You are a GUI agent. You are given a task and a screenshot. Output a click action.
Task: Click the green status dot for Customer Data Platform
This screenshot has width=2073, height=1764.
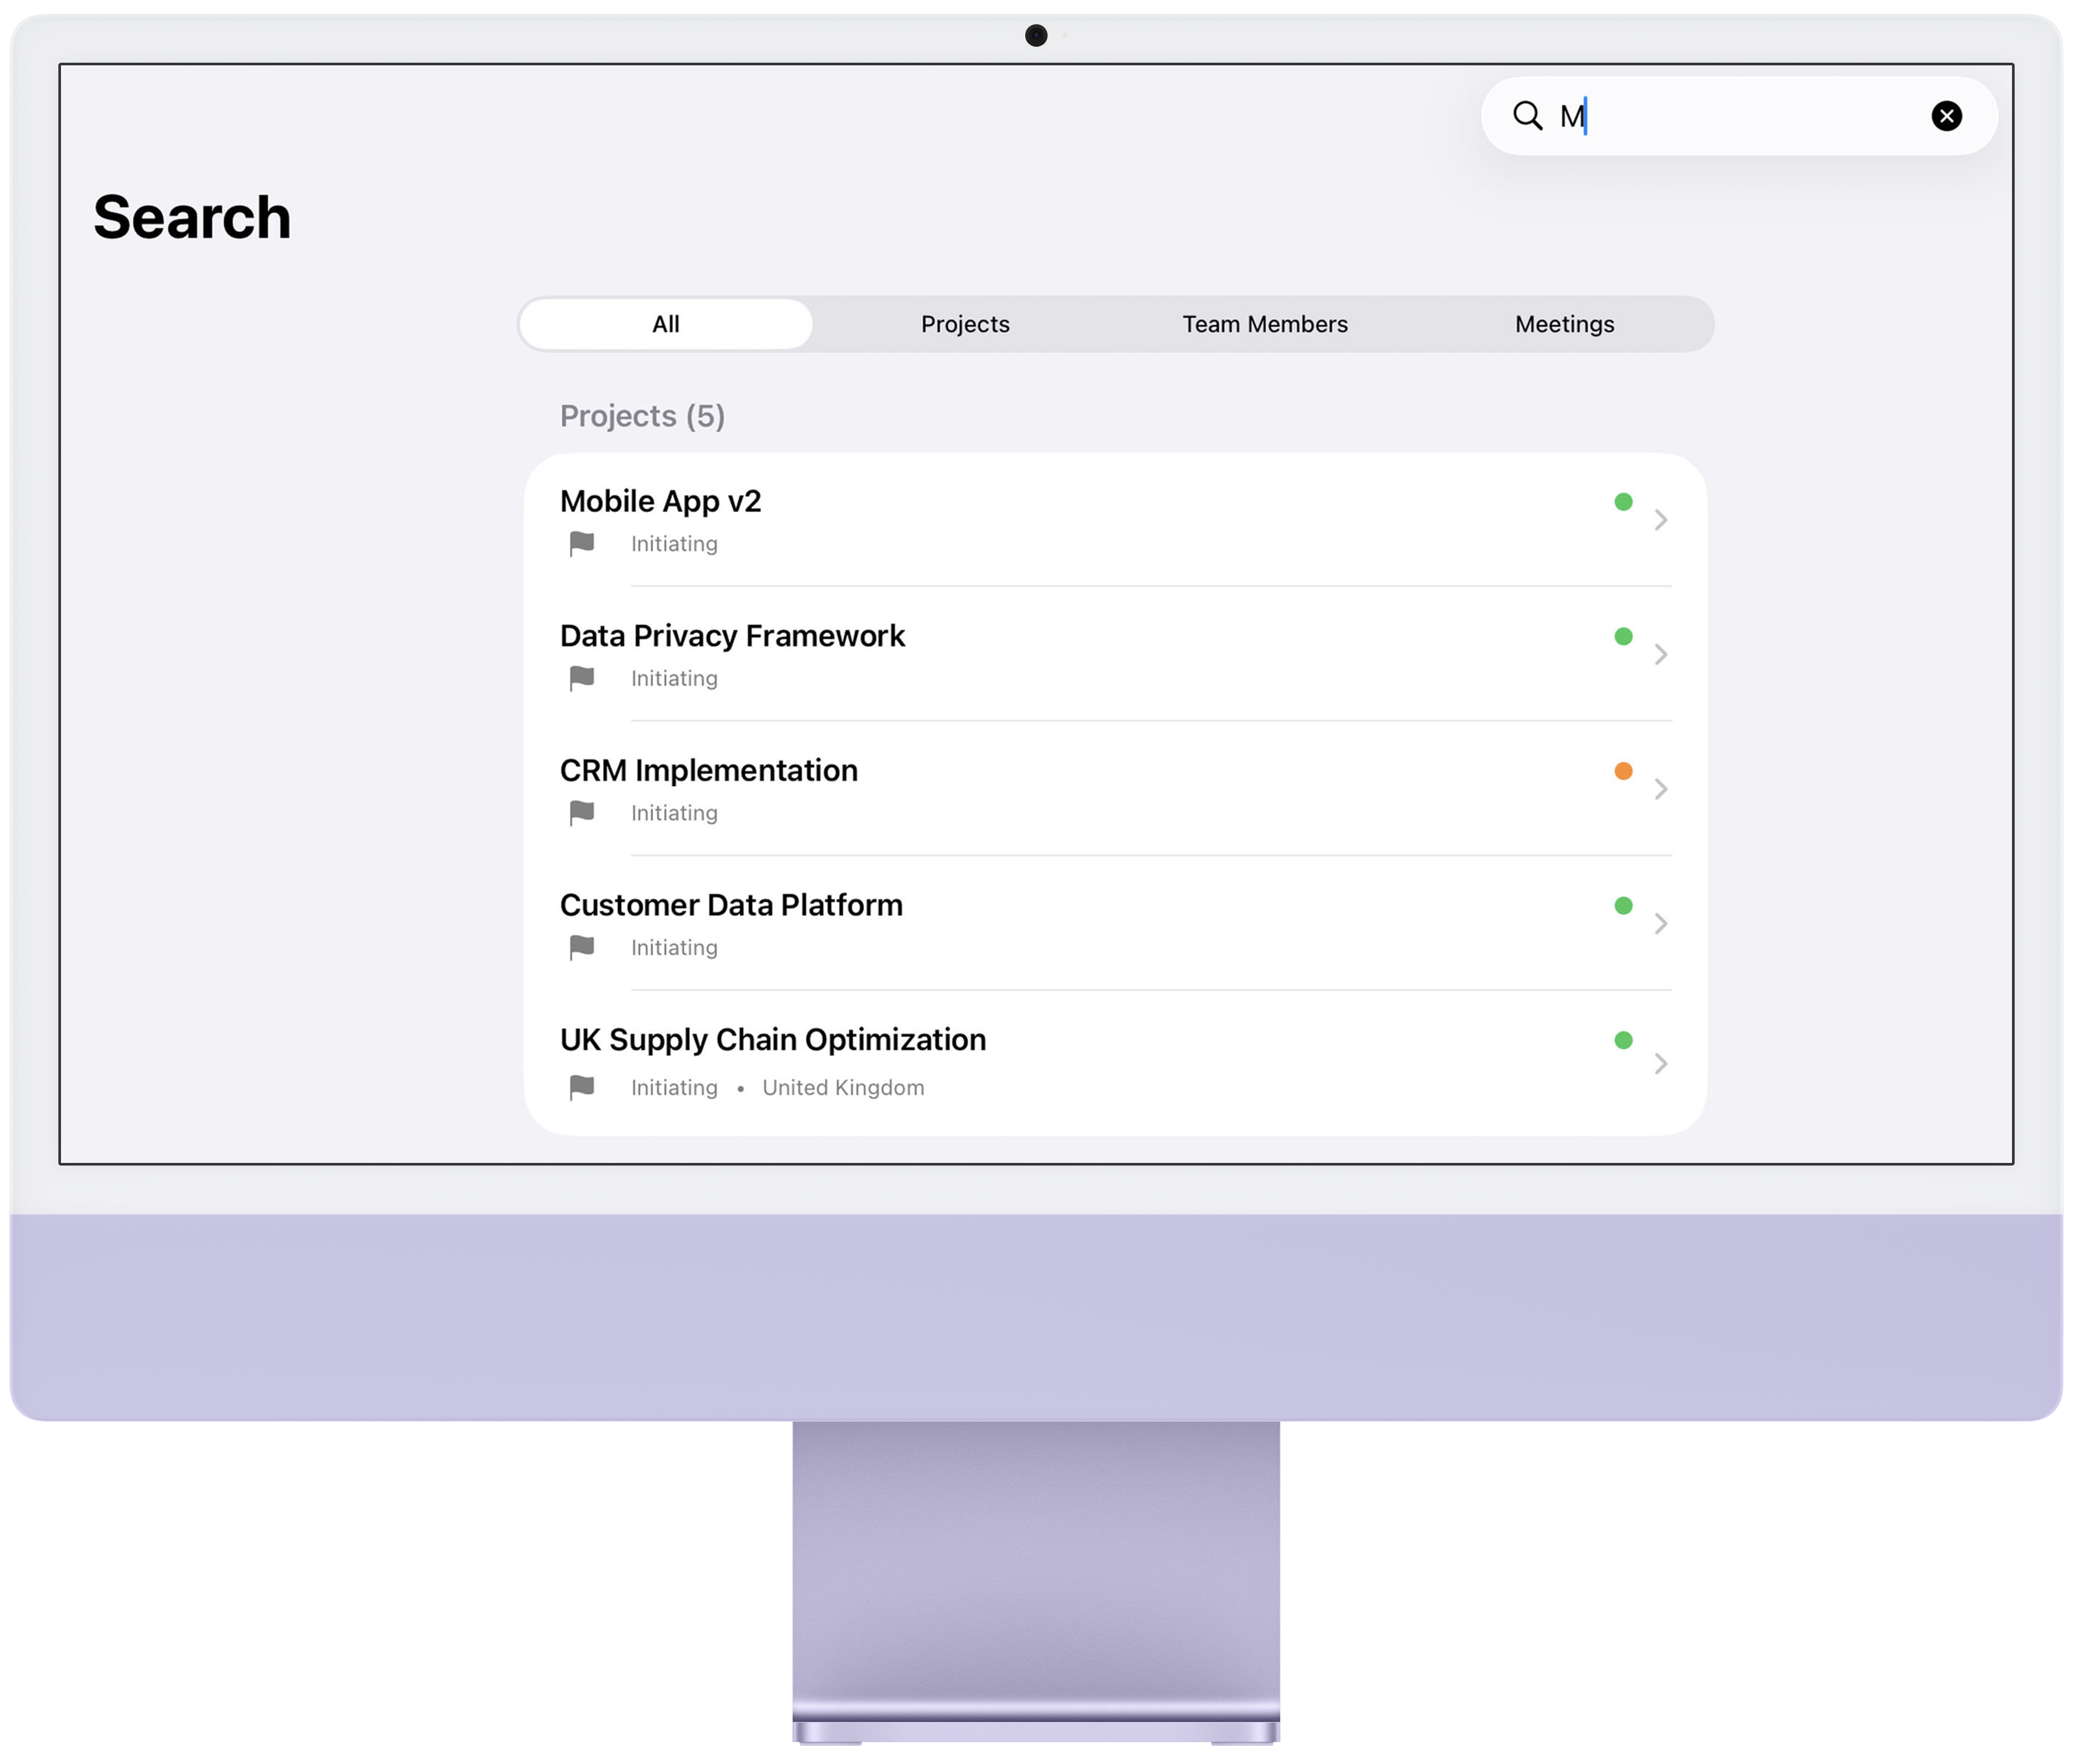pos(1623,906)
